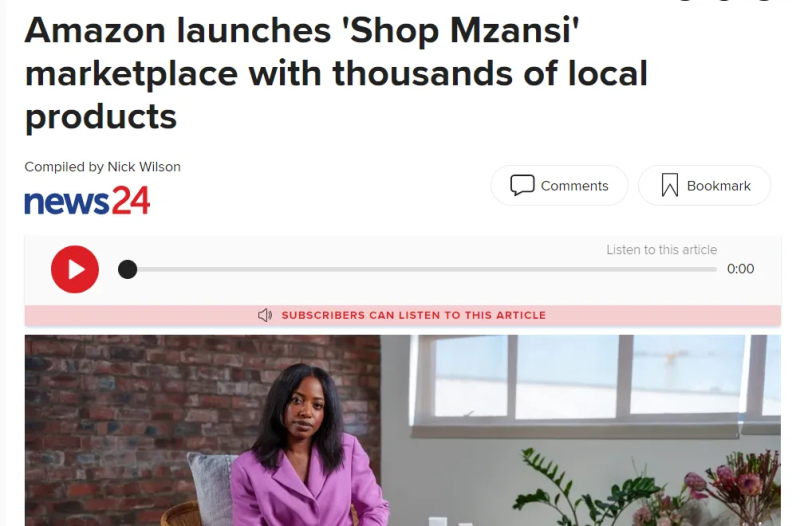Viewport: 800px width, 526px height.
Task: Click the red '24' in the logo
Action: [x=131, y=200]
